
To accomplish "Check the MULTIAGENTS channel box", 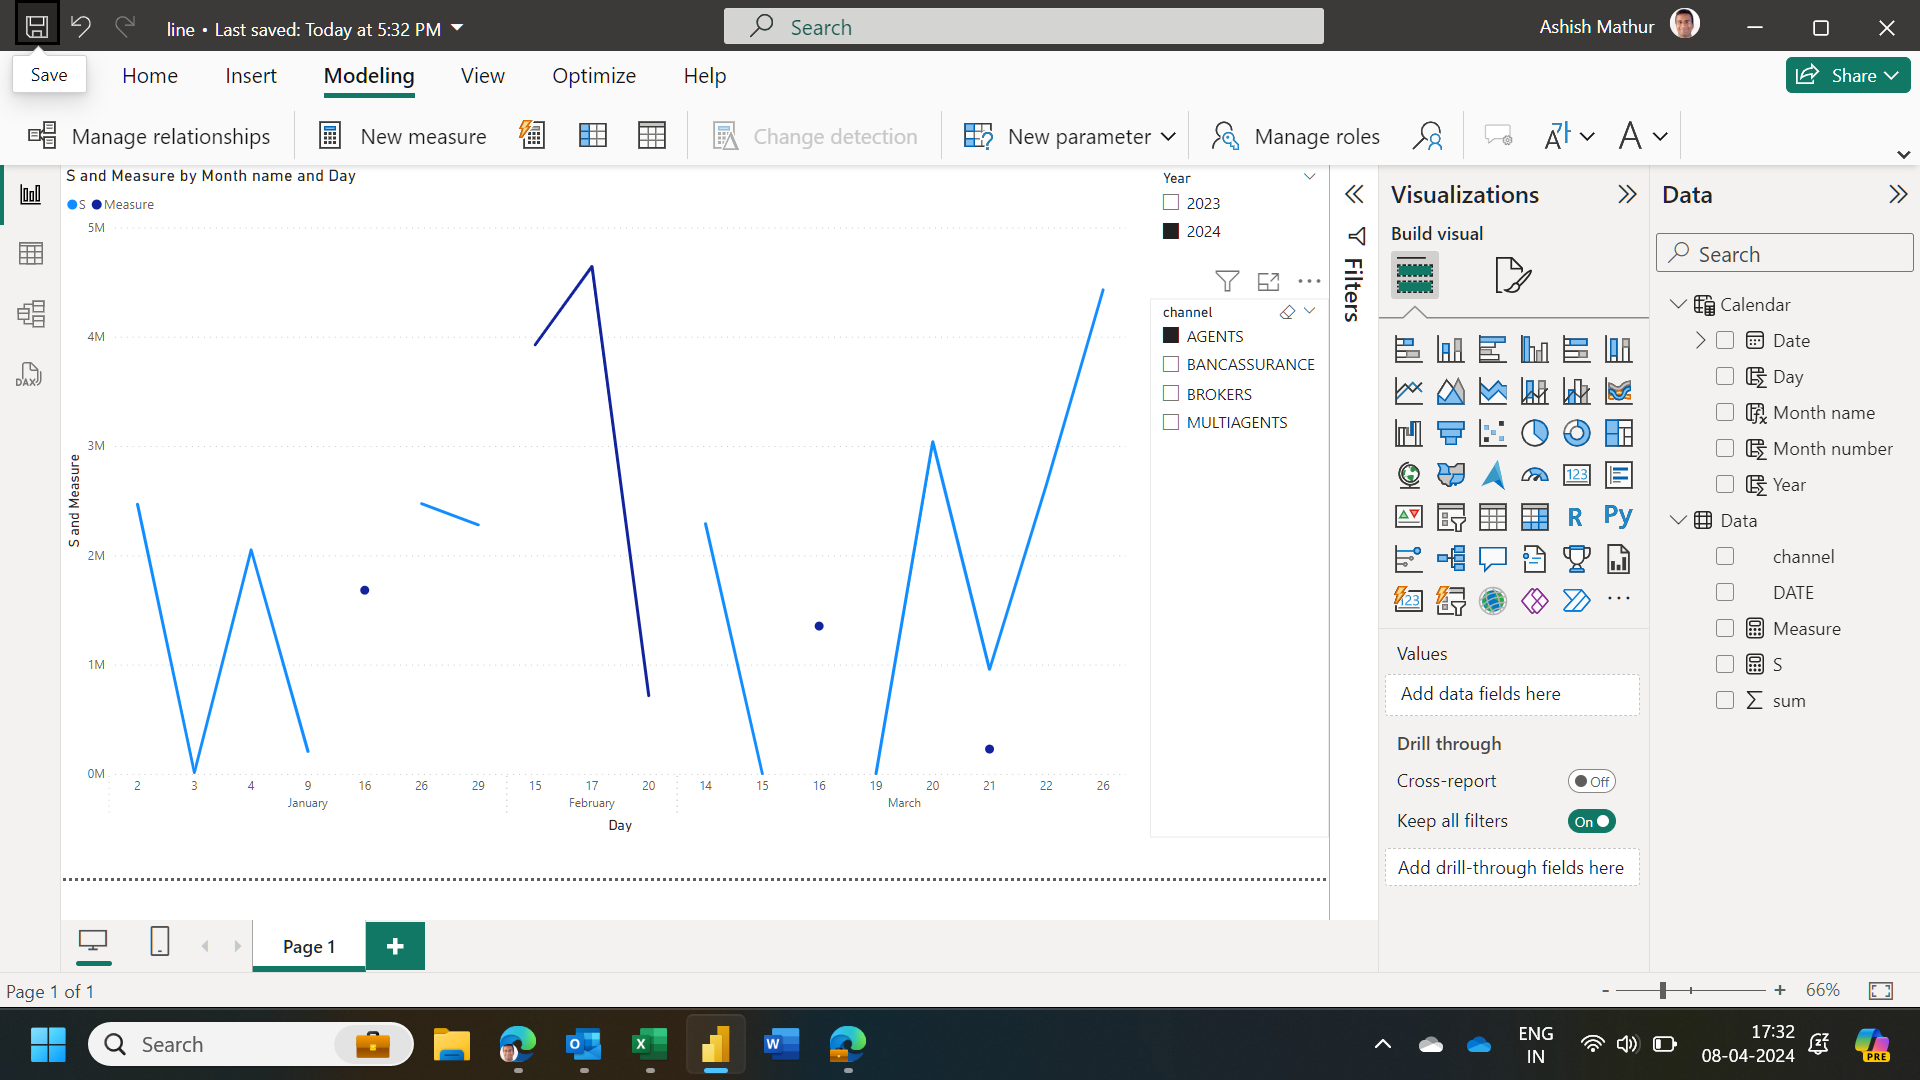I will click(x=1171, y=422).
